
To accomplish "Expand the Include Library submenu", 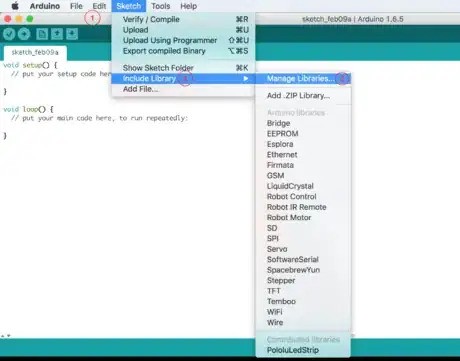I will click(183, 78).
